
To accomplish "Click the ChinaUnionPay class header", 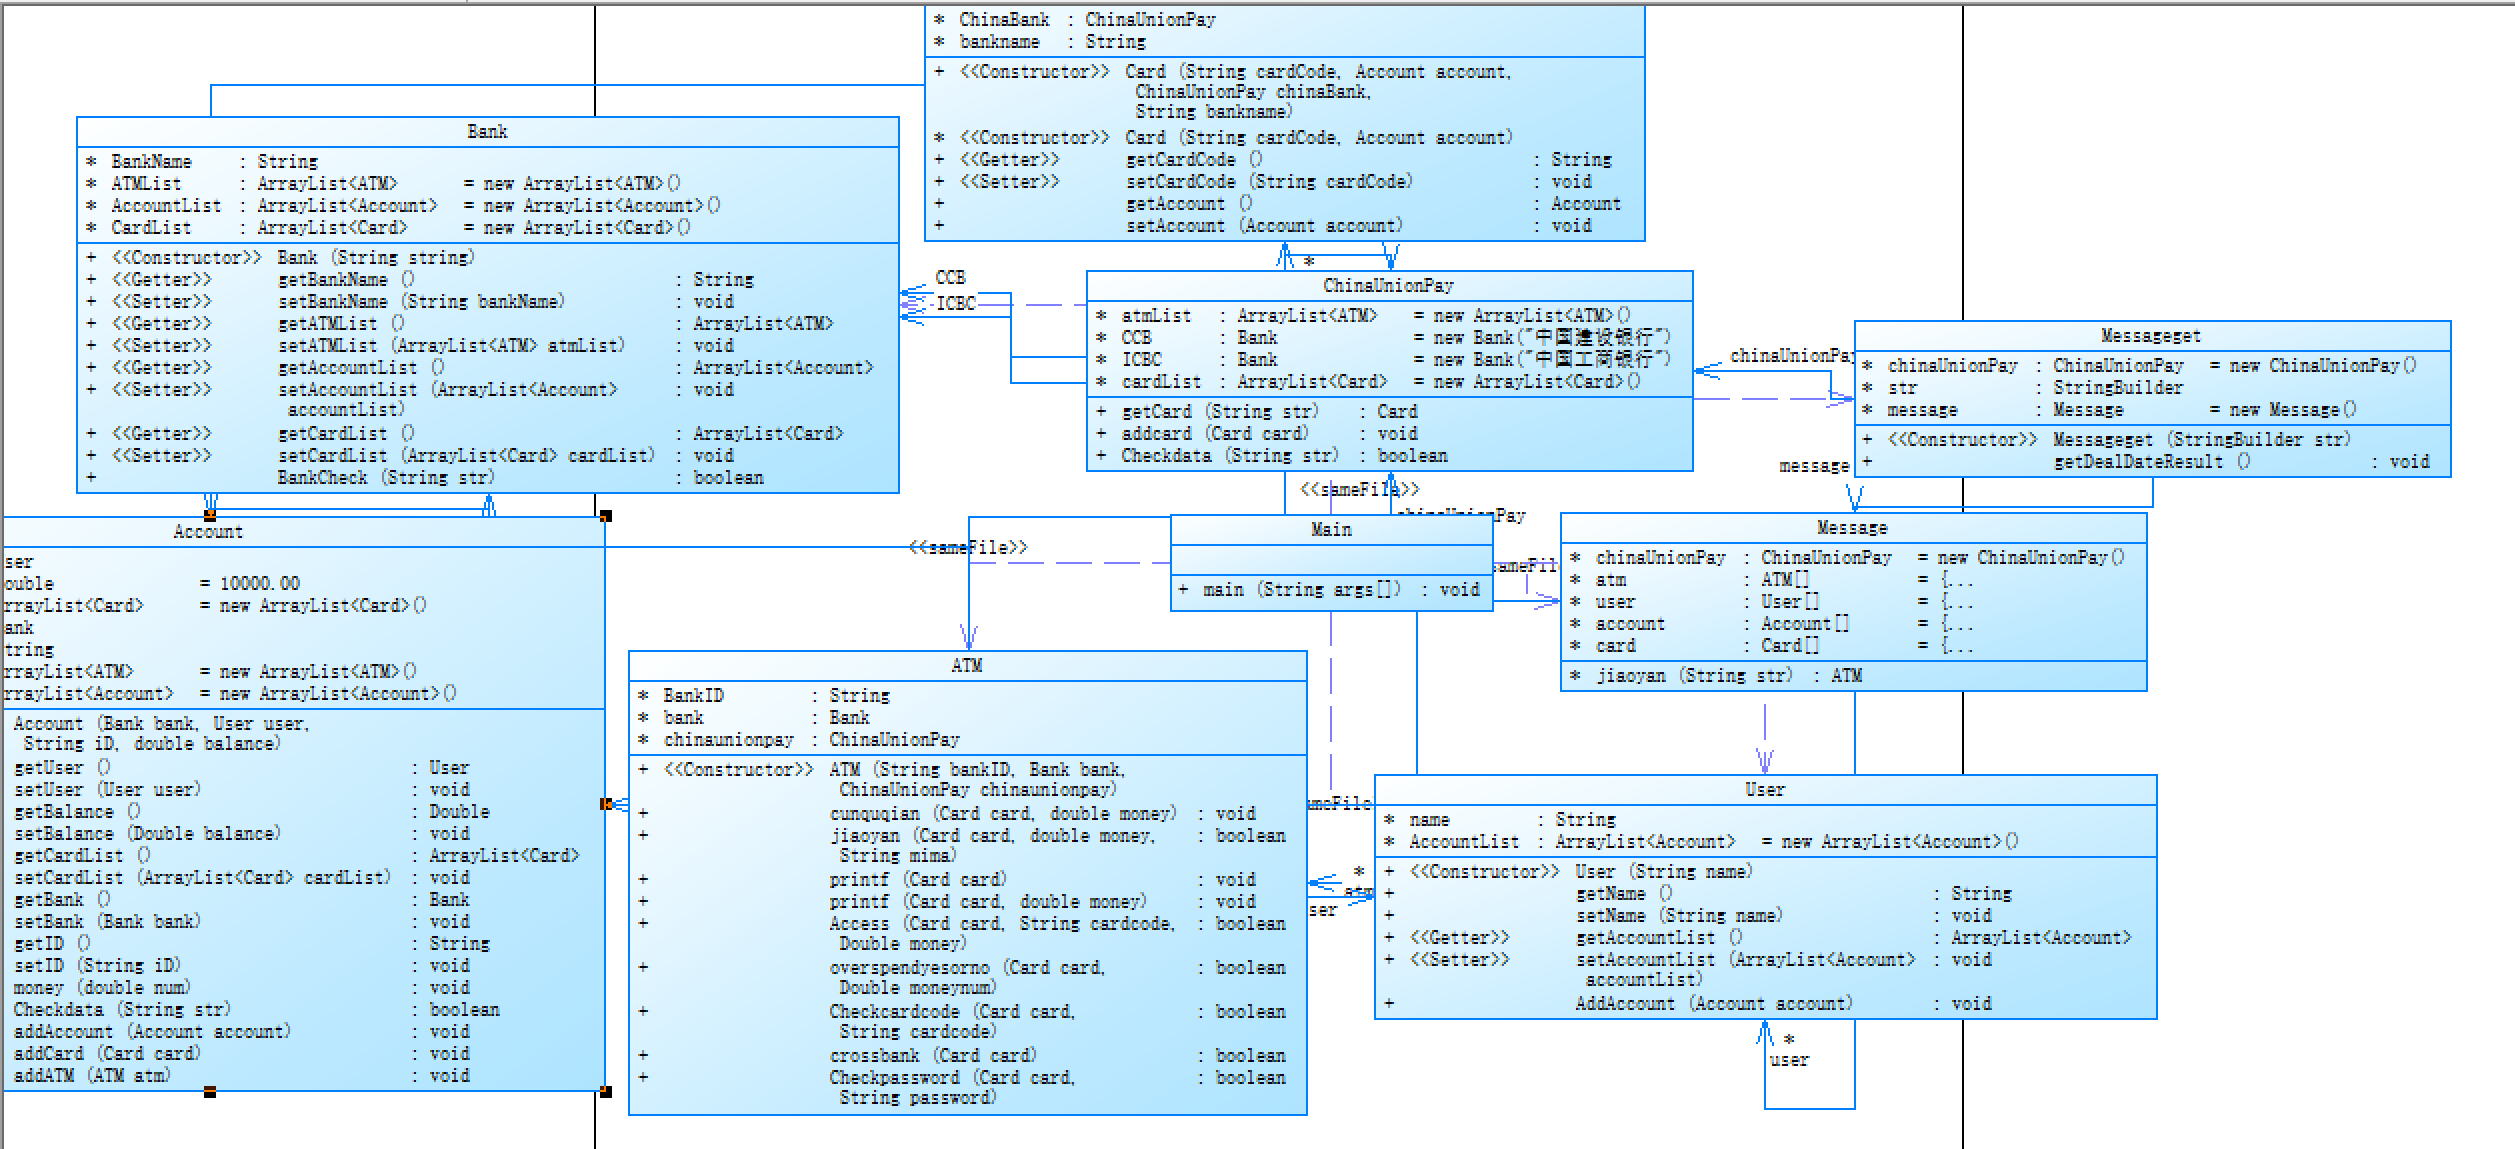I will 1388,286.
